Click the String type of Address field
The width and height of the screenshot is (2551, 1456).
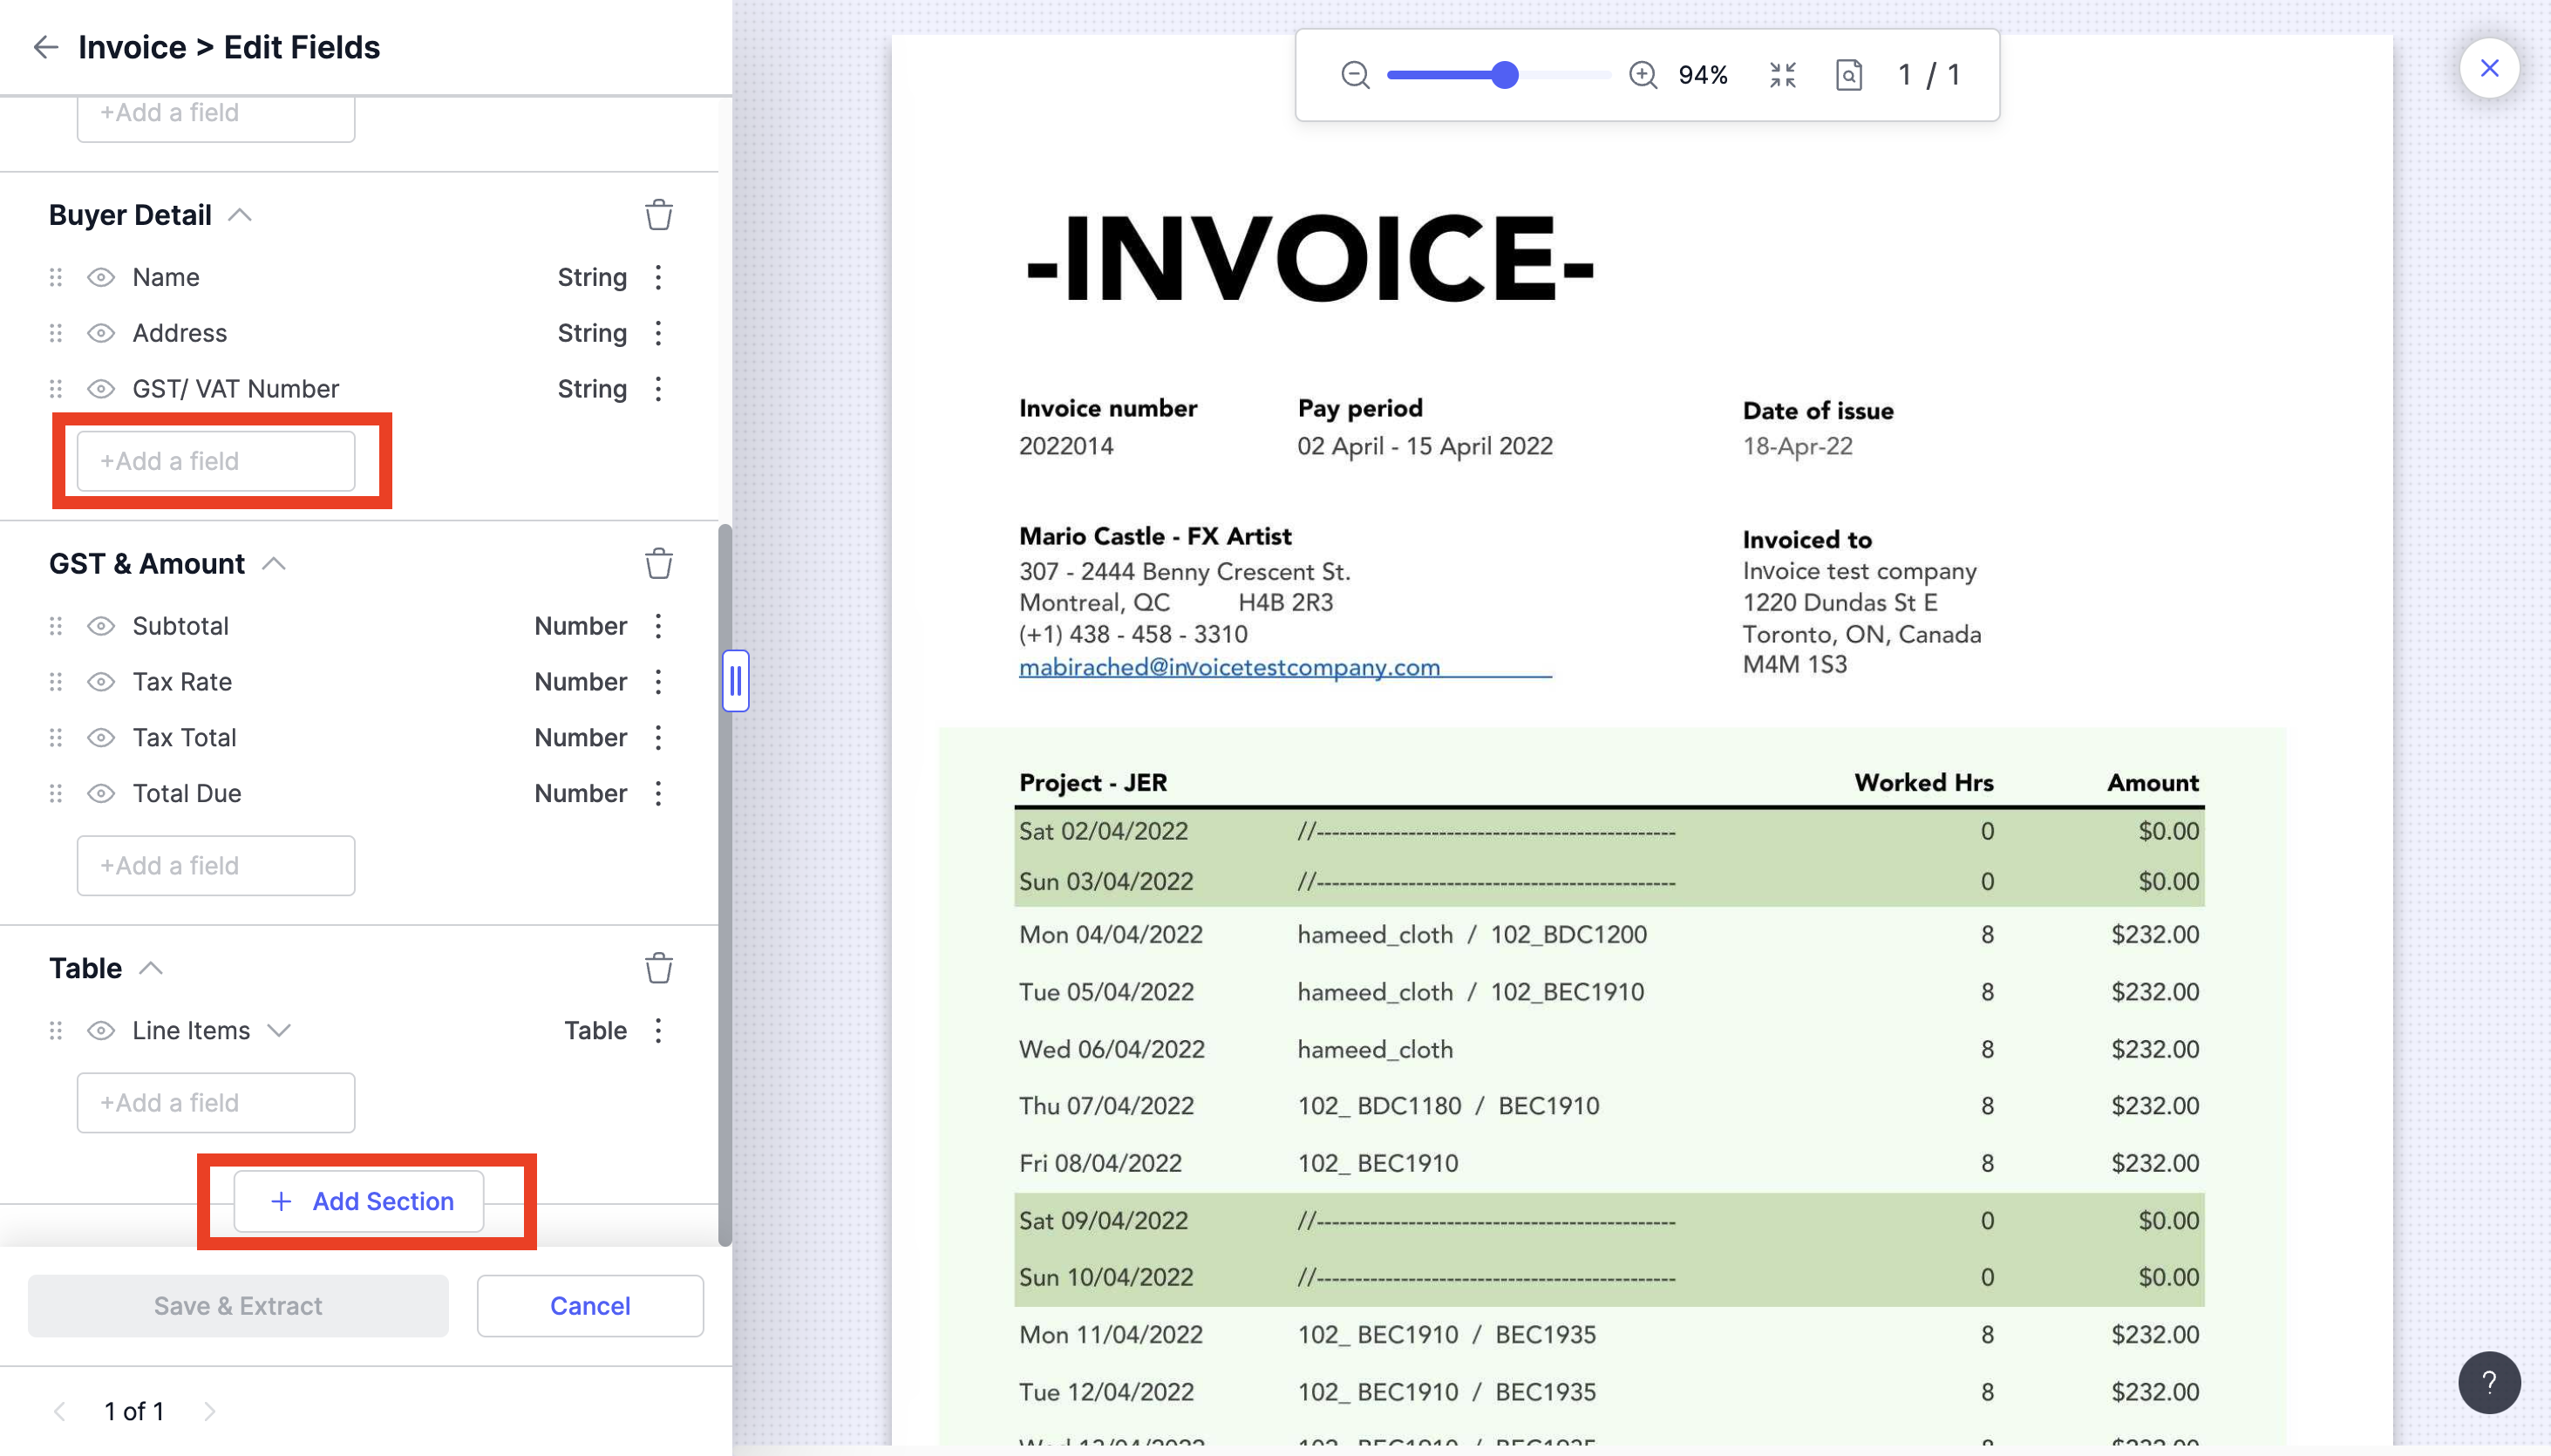[592, 333]
